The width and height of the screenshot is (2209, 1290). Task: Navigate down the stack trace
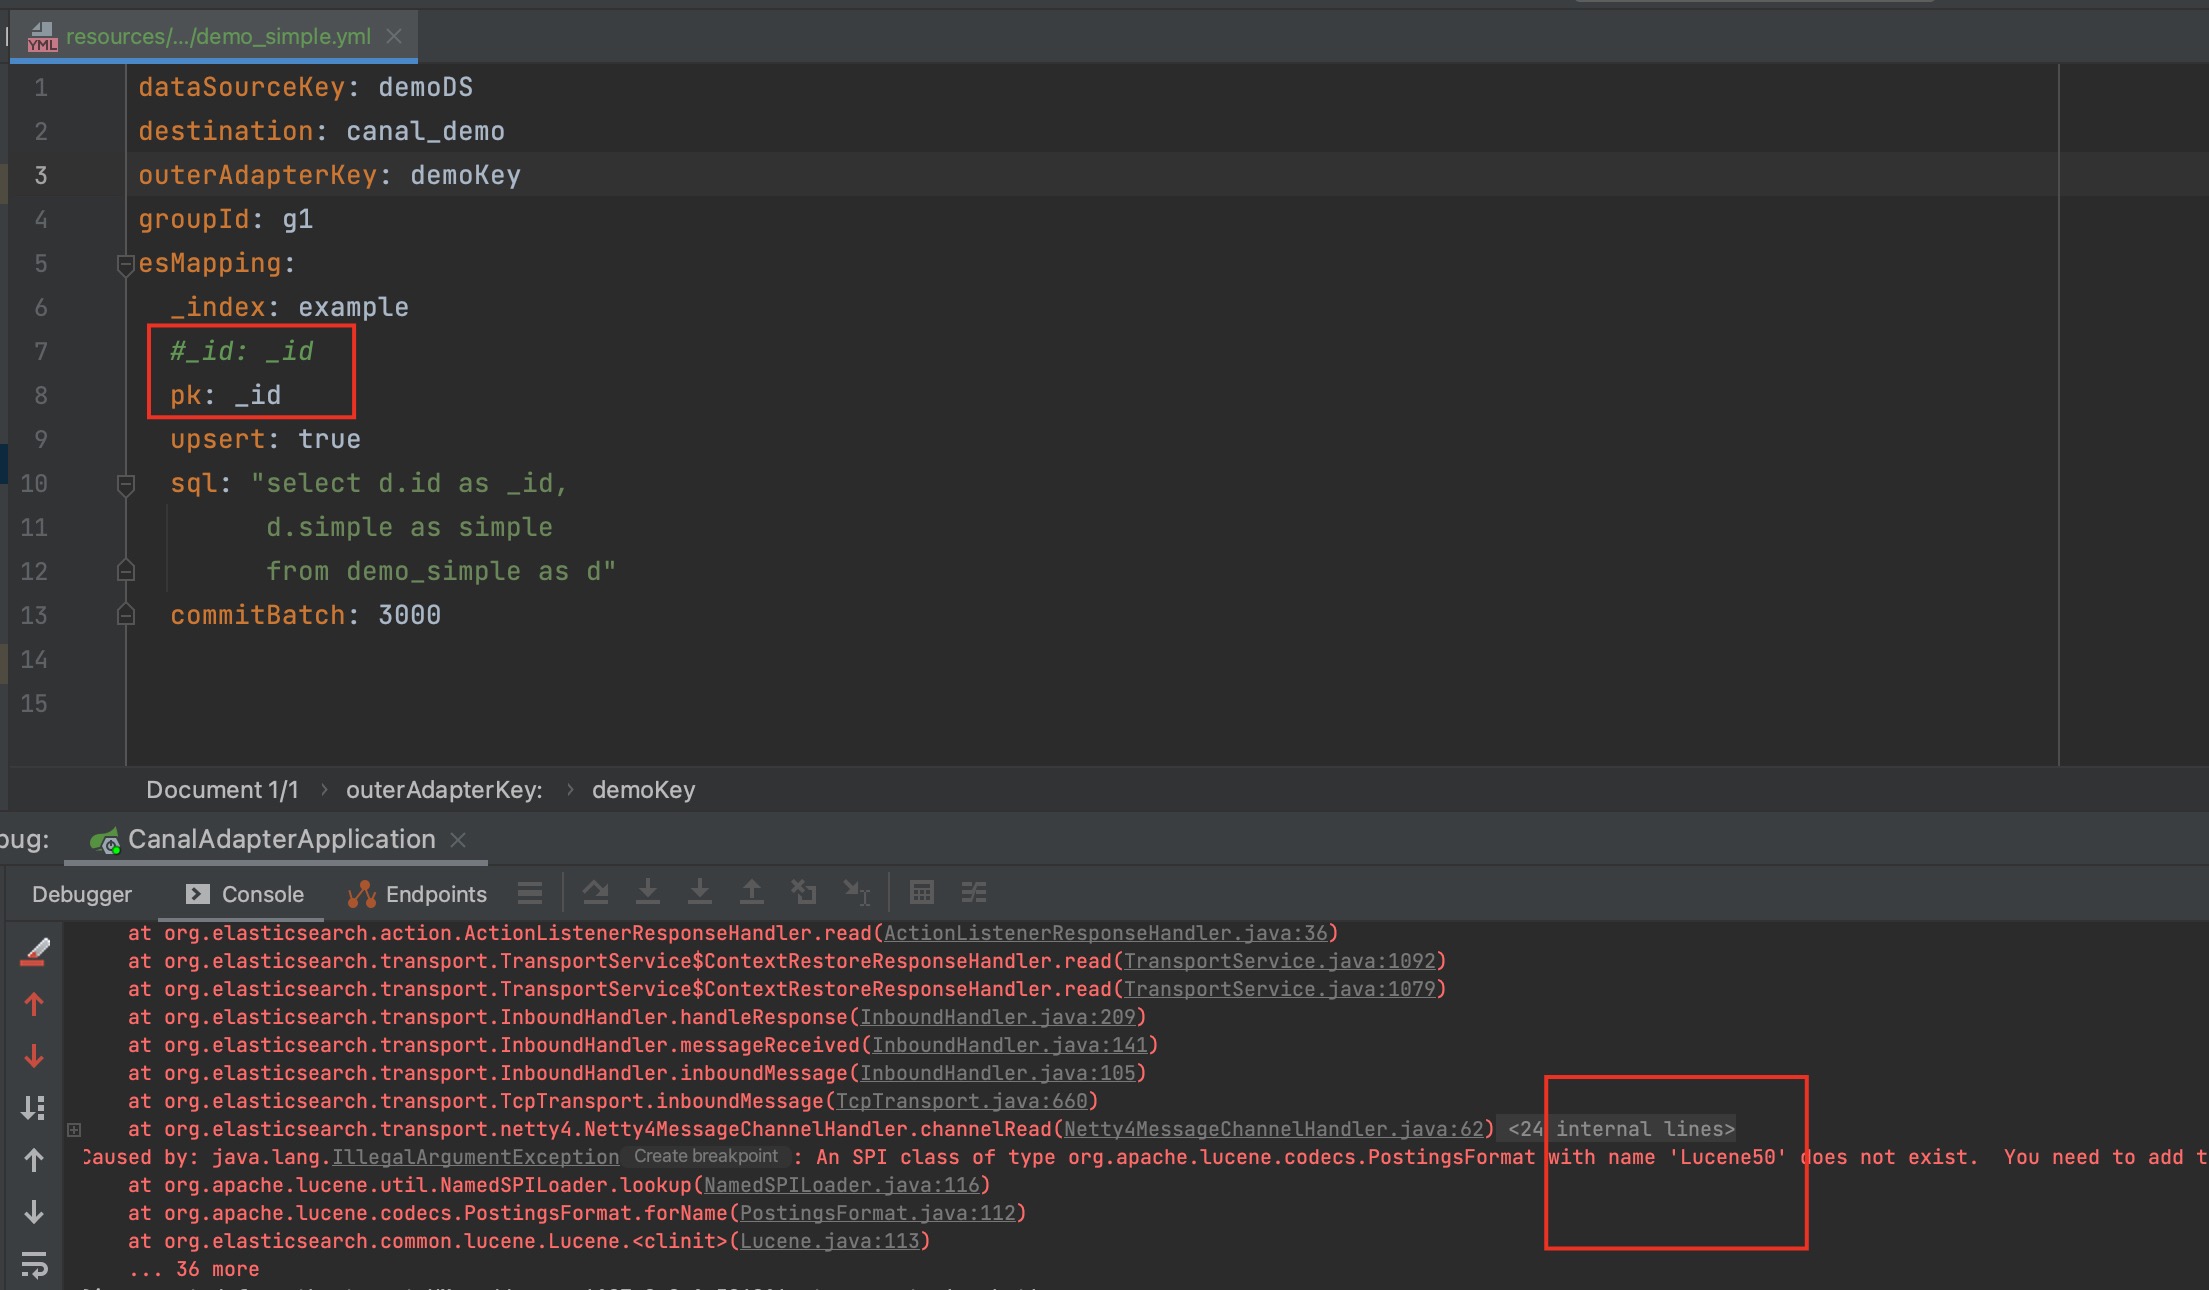35,1055
